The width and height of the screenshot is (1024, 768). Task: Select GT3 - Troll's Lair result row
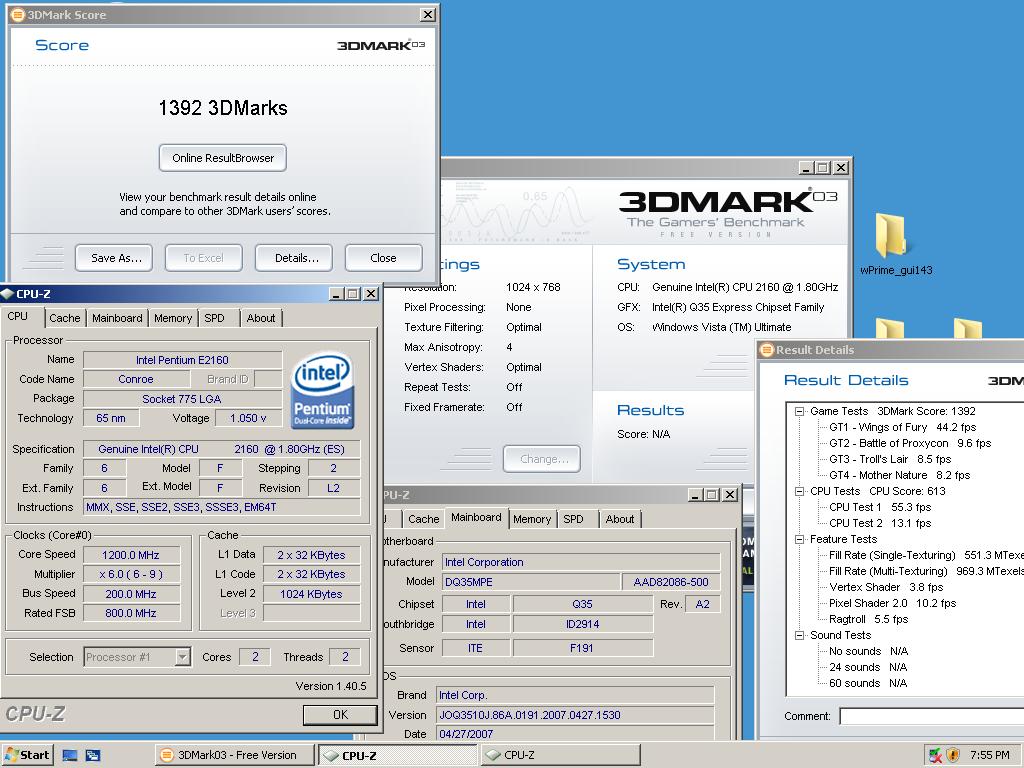890,459
